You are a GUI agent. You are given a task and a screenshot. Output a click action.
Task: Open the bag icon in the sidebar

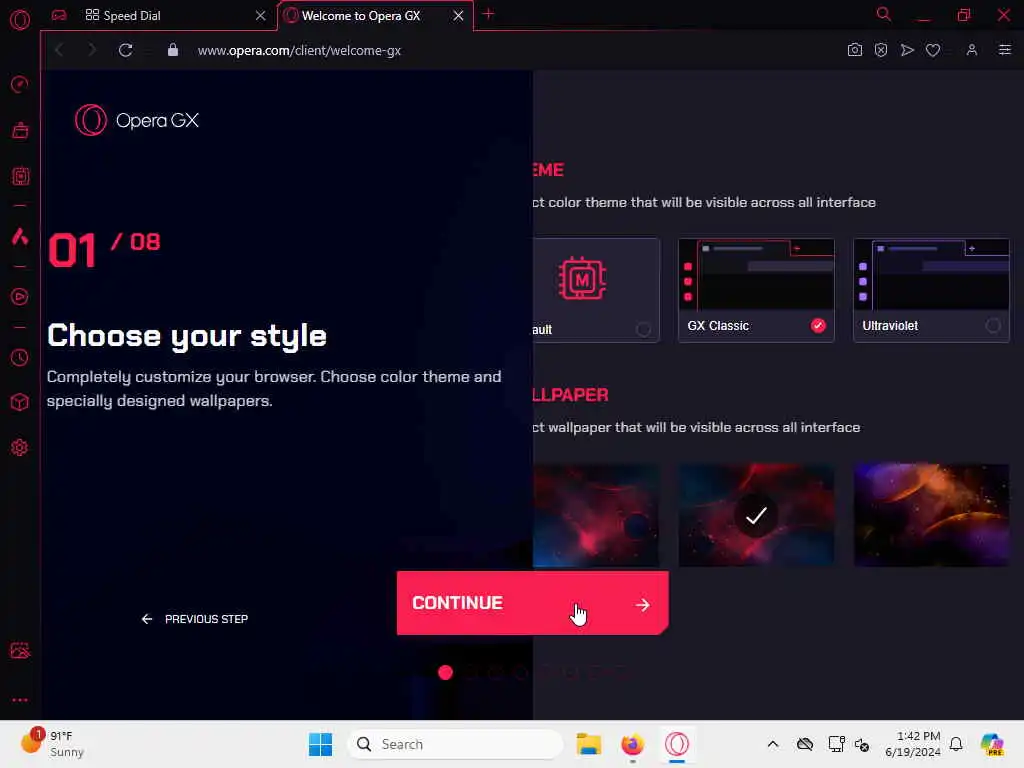[20, 130]
